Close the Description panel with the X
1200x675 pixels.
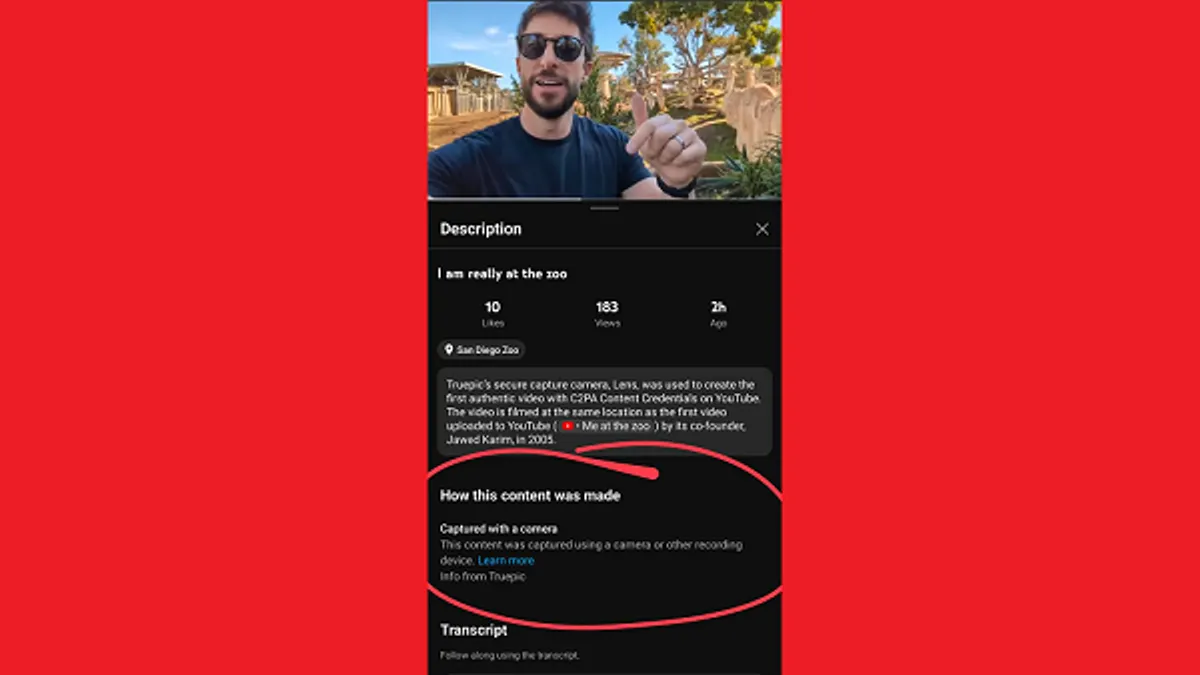[x=762, y=229]
